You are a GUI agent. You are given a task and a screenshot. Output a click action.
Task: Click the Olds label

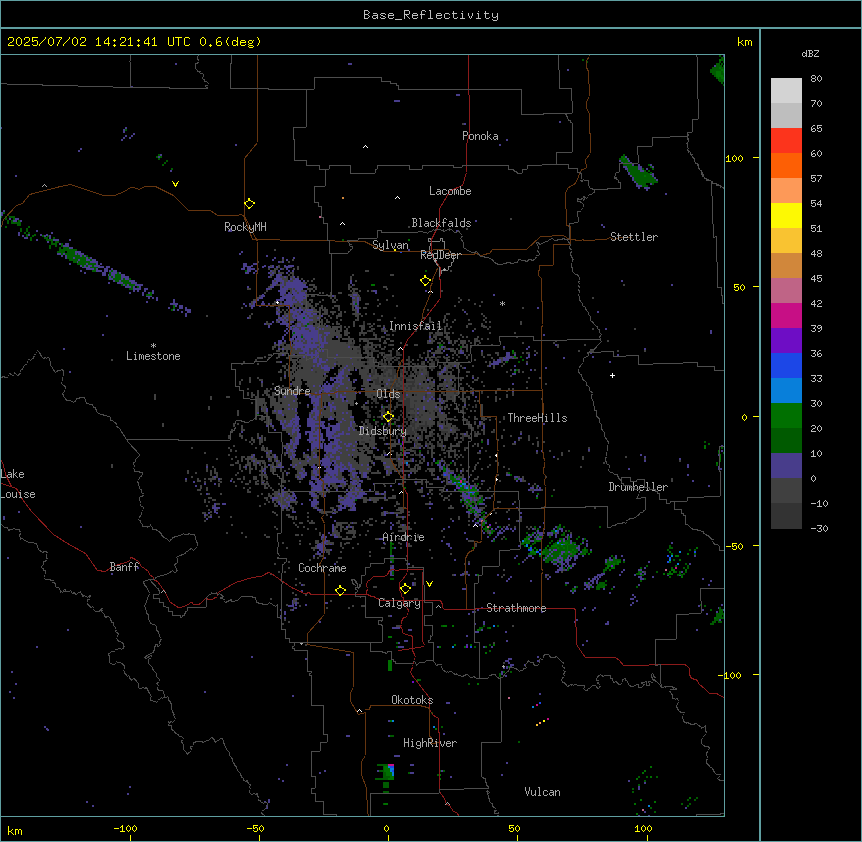pos(388,394)
